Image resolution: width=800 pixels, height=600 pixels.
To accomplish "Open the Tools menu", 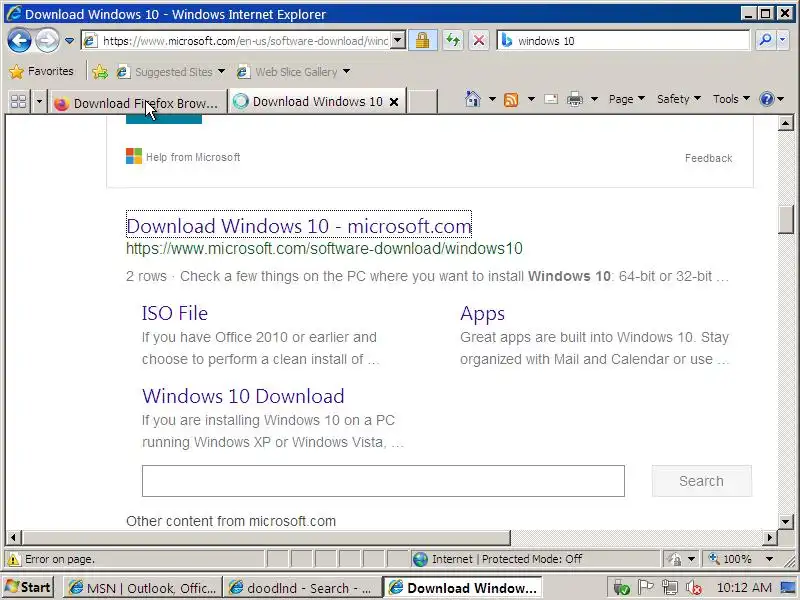I will tap(731, 98).
